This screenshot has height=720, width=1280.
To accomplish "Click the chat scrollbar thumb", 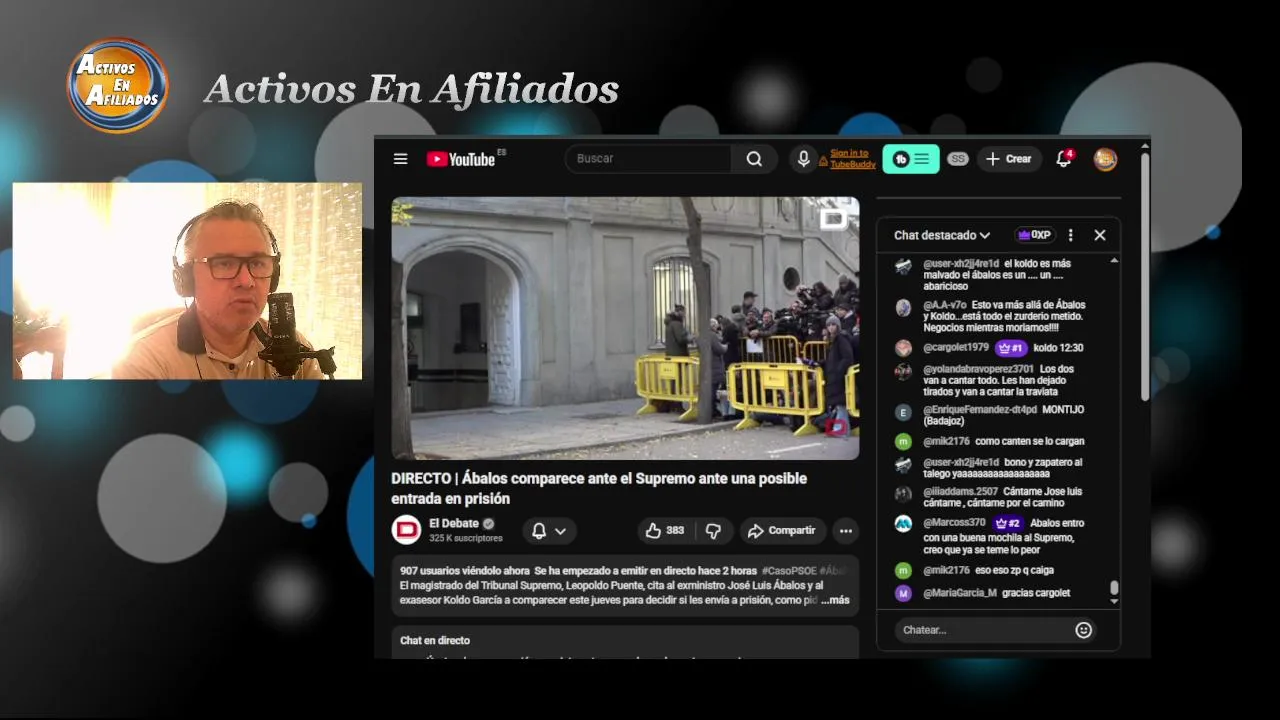I will pos(1114,588).
